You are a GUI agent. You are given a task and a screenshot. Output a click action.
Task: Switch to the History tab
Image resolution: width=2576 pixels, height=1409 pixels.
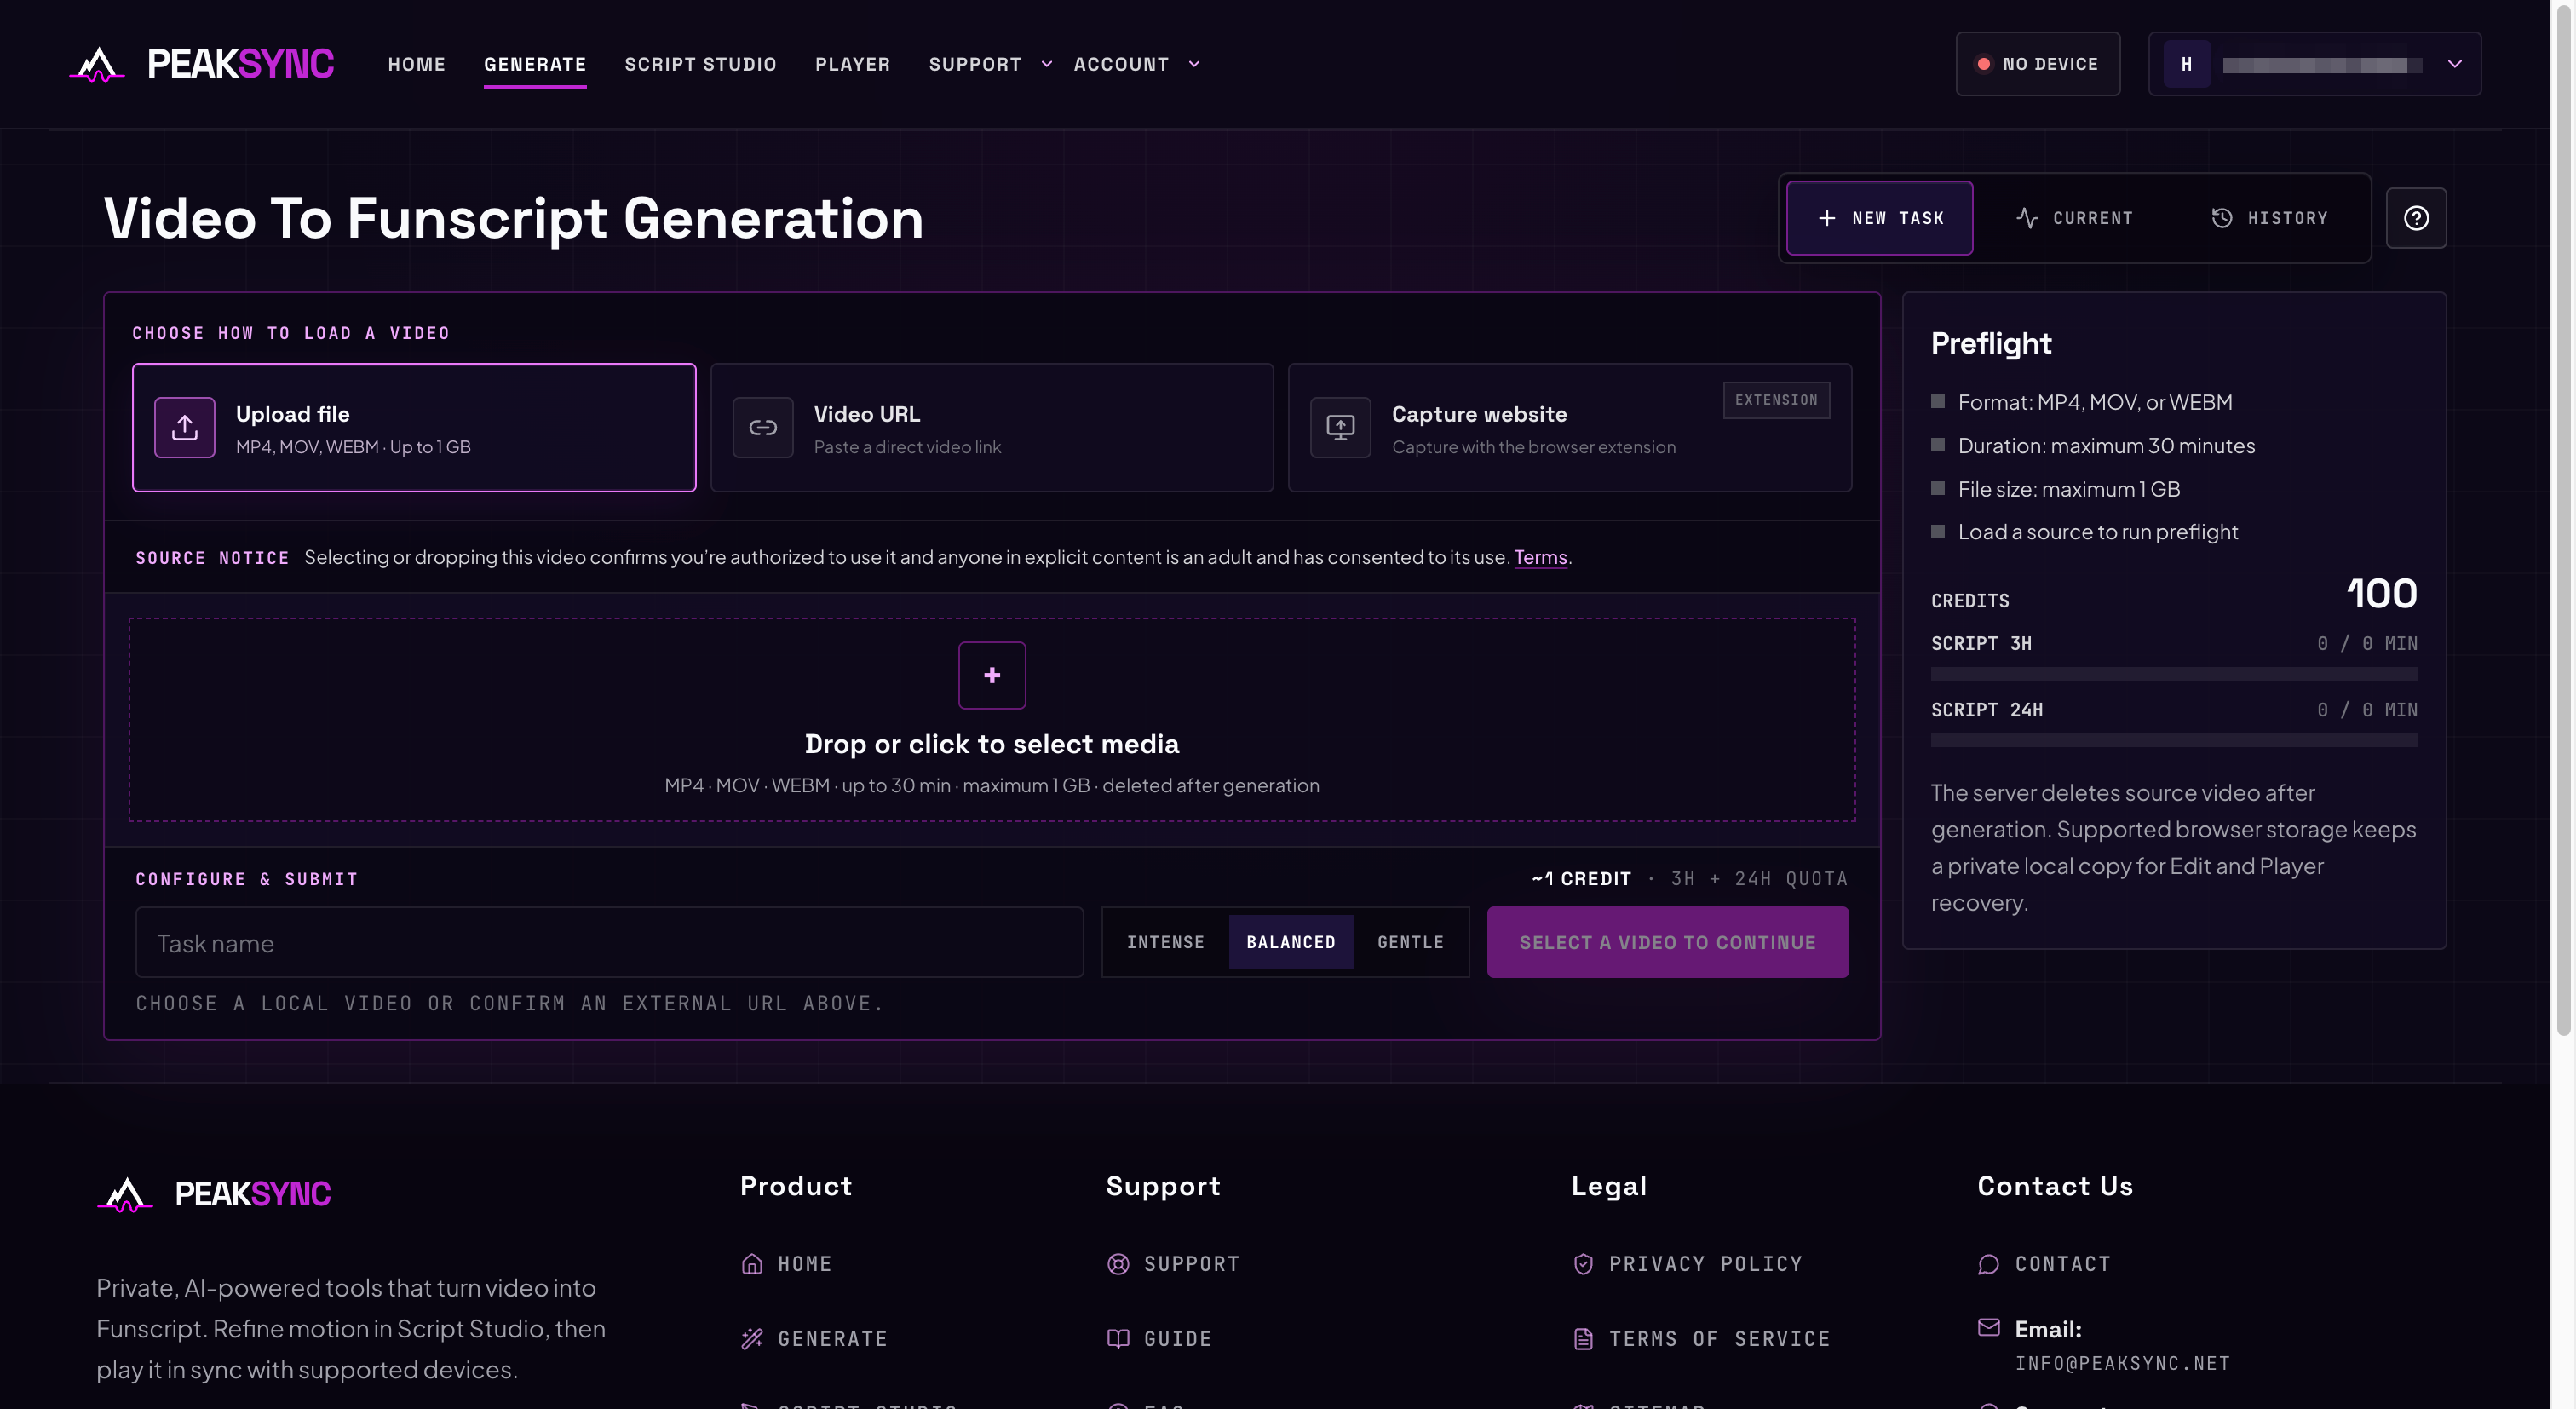coord(2270,218)
